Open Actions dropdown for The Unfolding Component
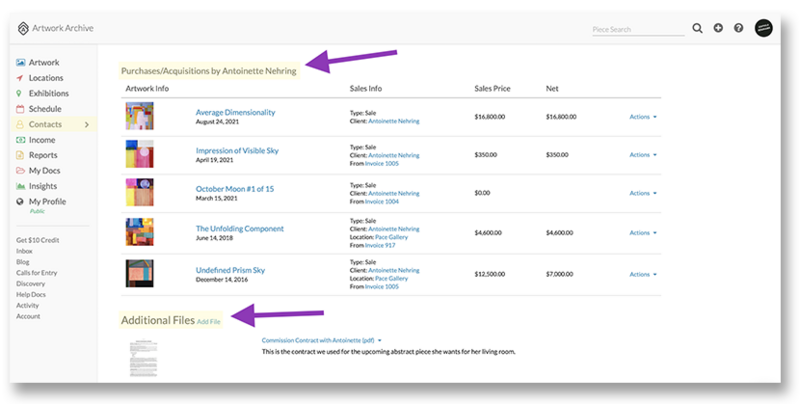The width and height of the screenshot is (800, 404). tap(643, 233)
